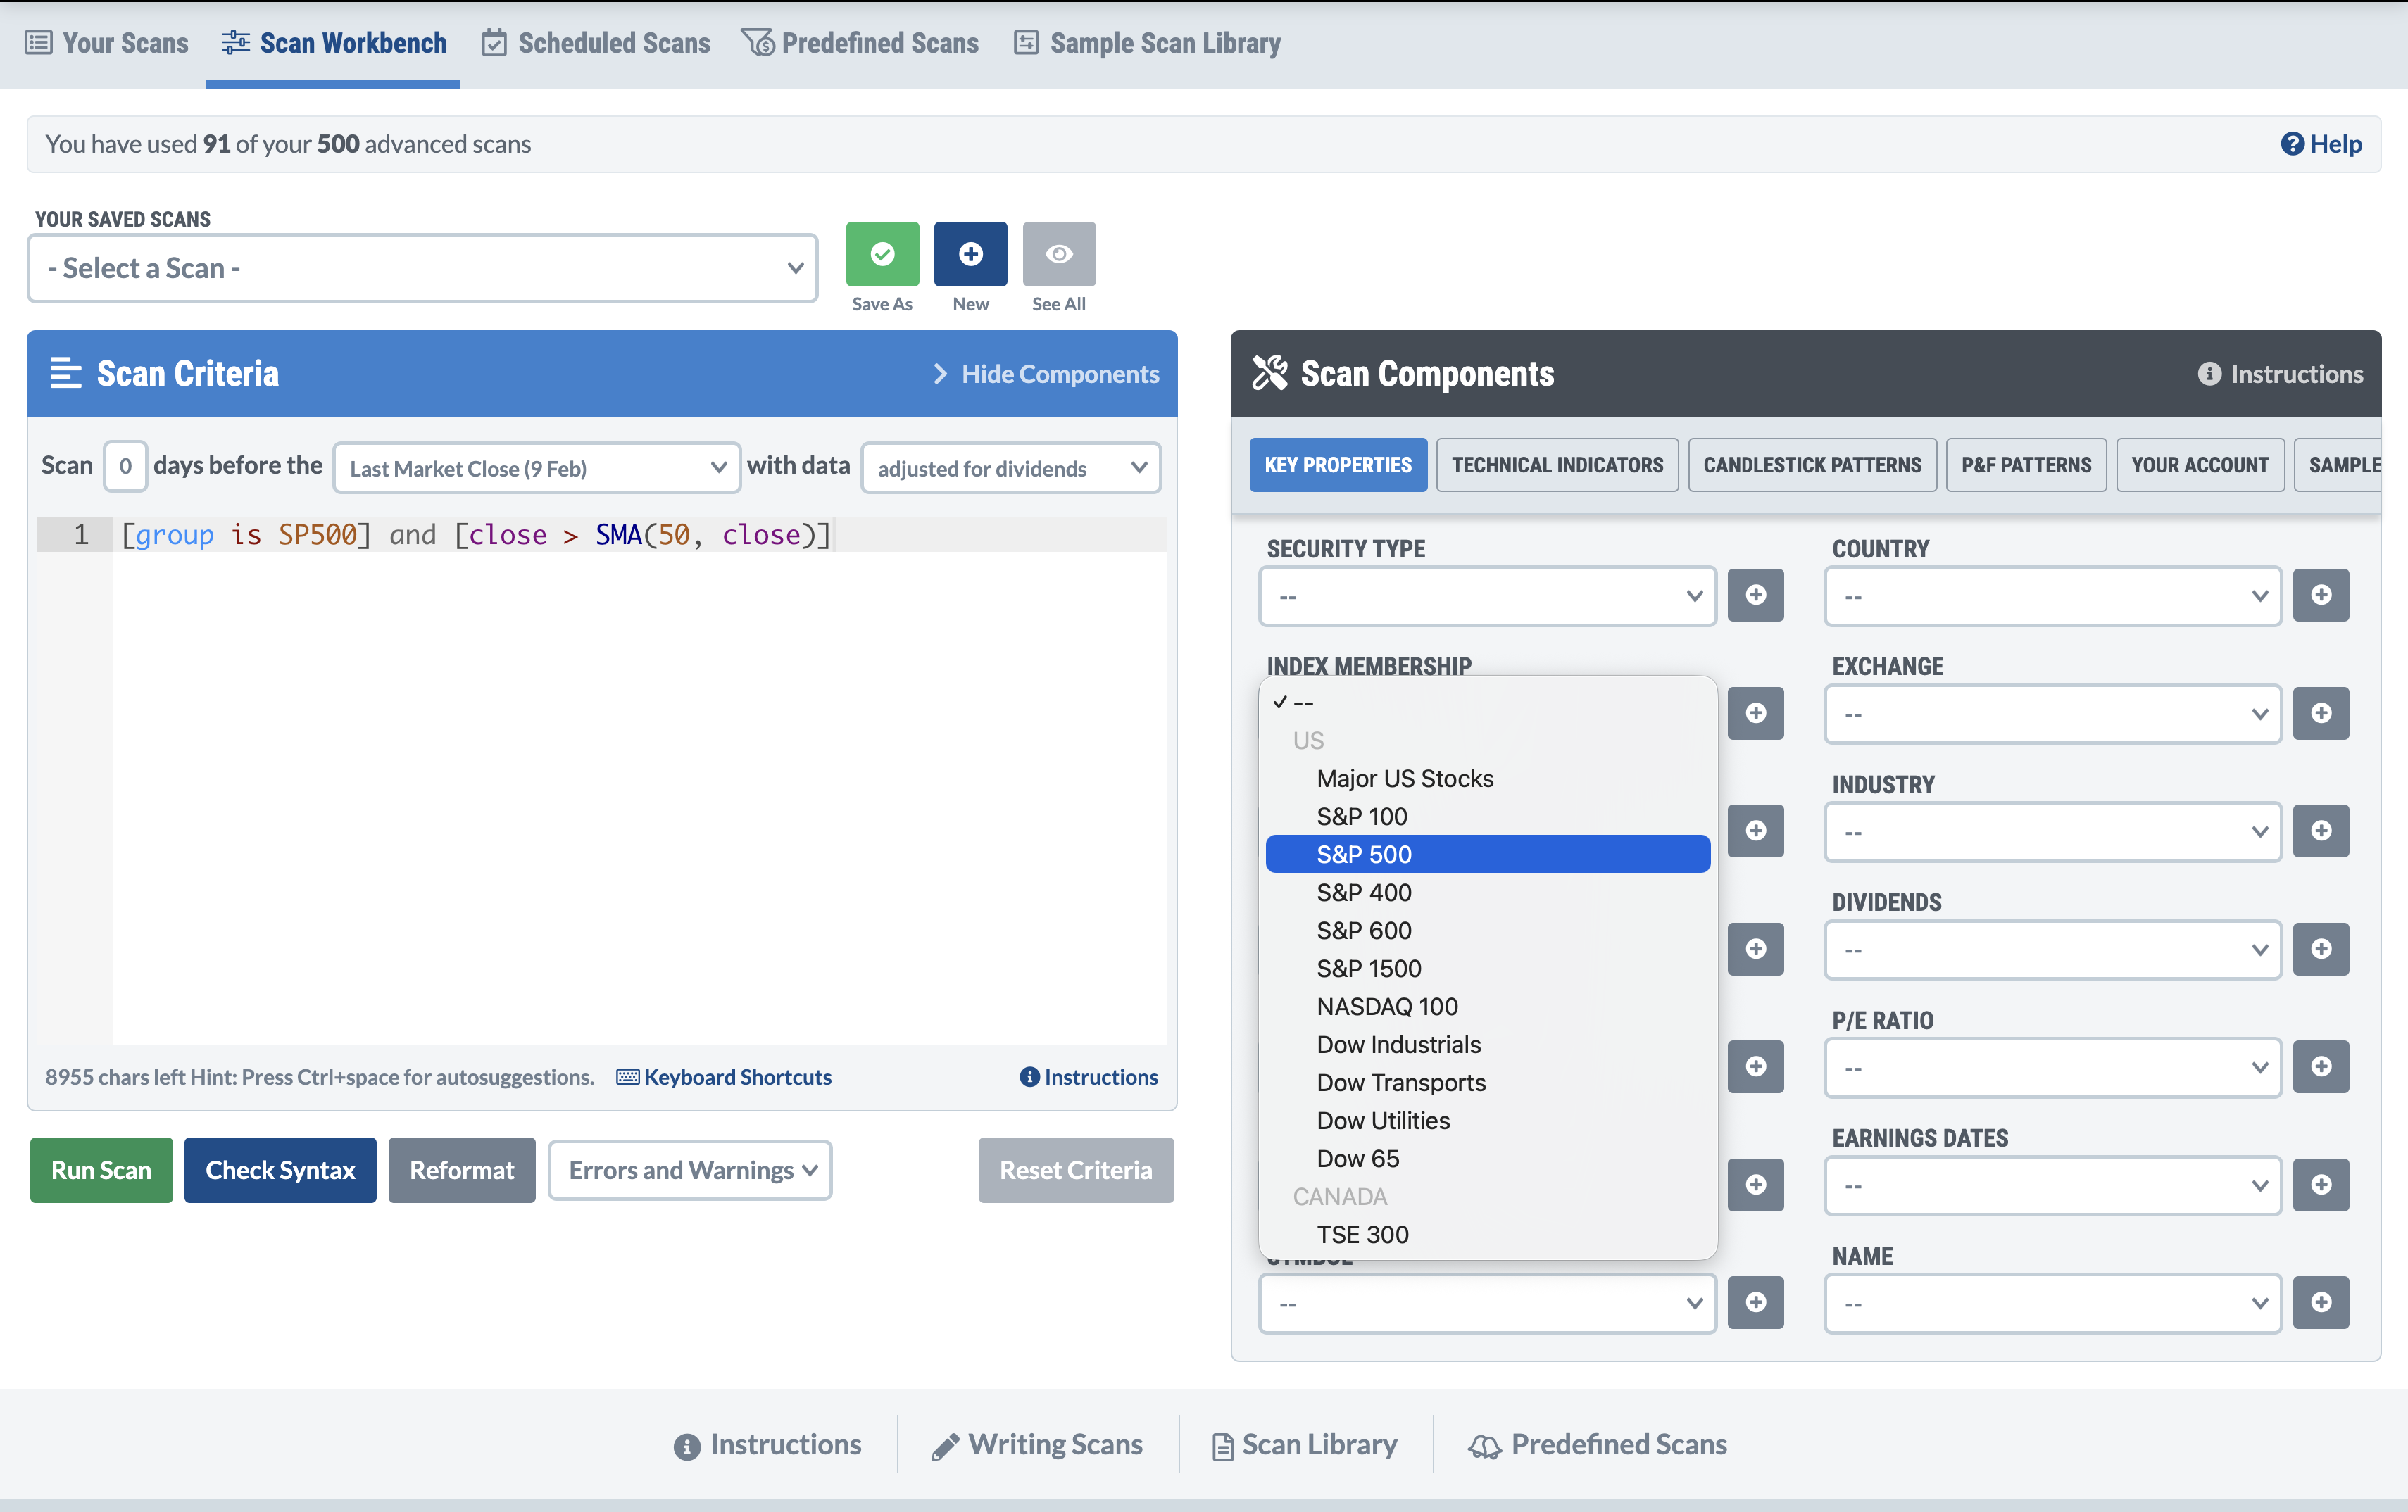The height and width of the screenshot is (1512, 2408).
Task: Open the Select a Scan dropdown
Action: click(423, 268)
